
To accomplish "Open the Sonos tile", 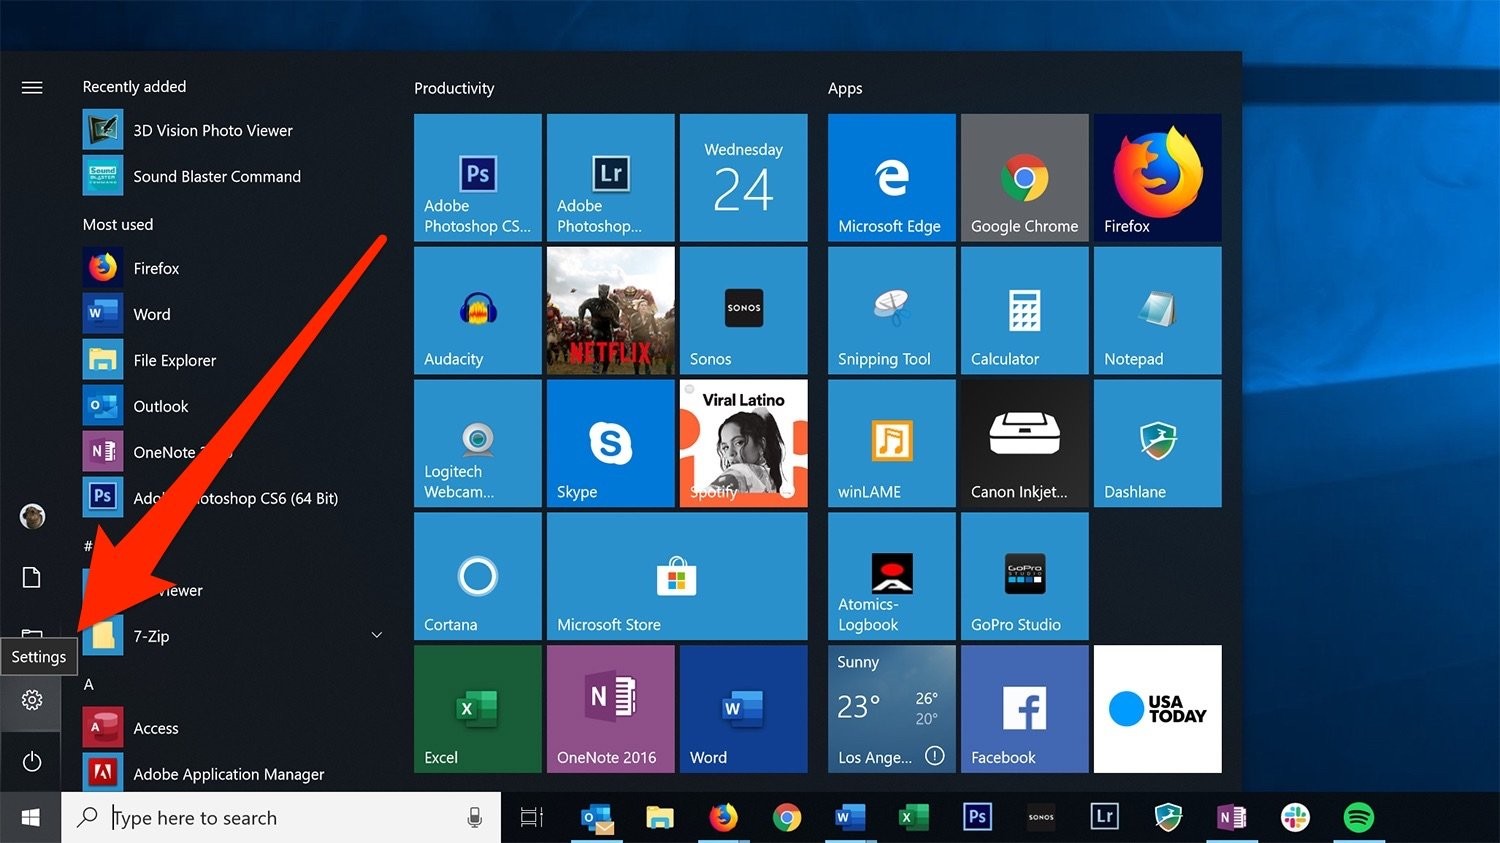I will pyautogui.click(x=744, y=310).
